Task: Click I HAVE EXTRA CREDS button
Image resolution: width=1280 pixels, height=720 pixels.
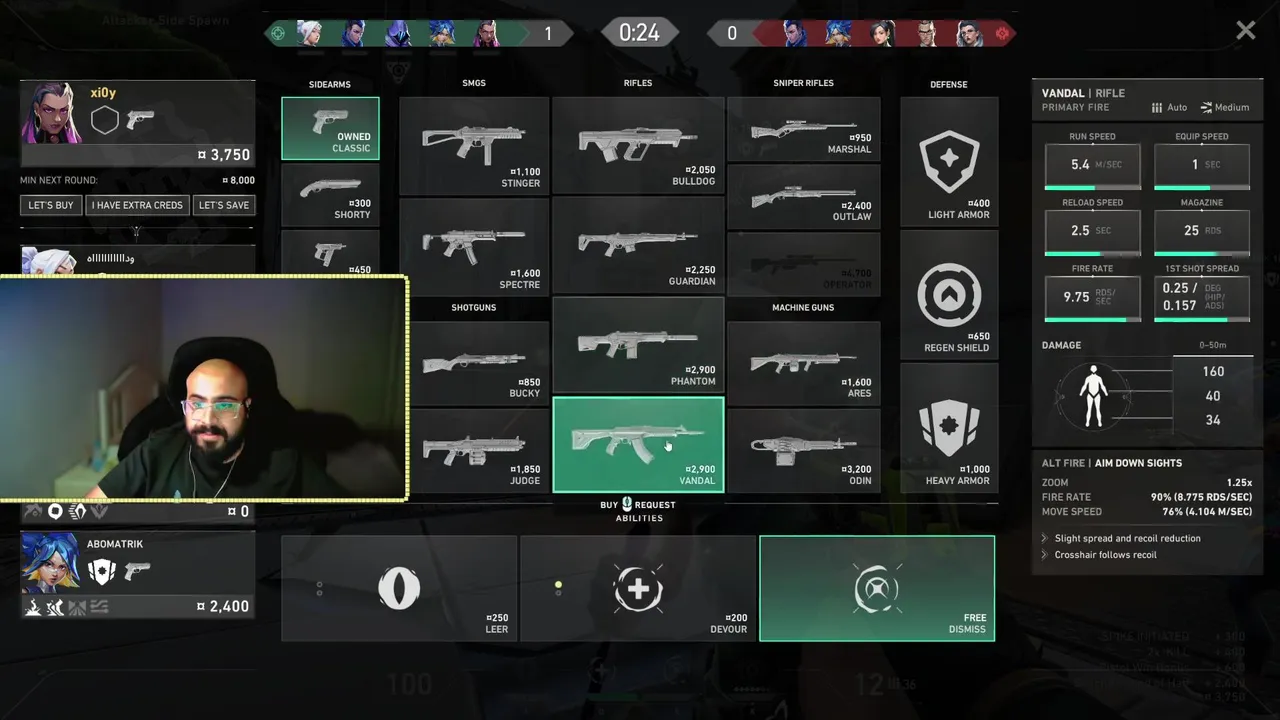Action: point(137,205)
